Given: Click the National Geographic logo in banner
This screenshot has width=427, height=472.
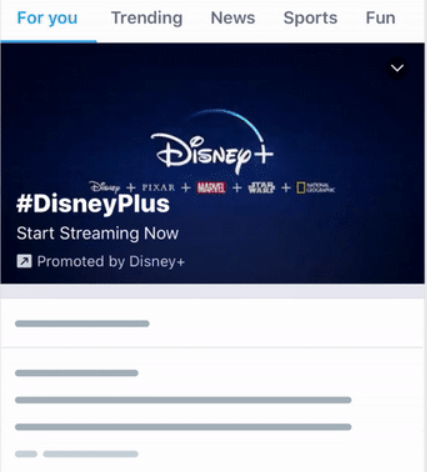Looking at the screenshot, I should click(315, 188).
